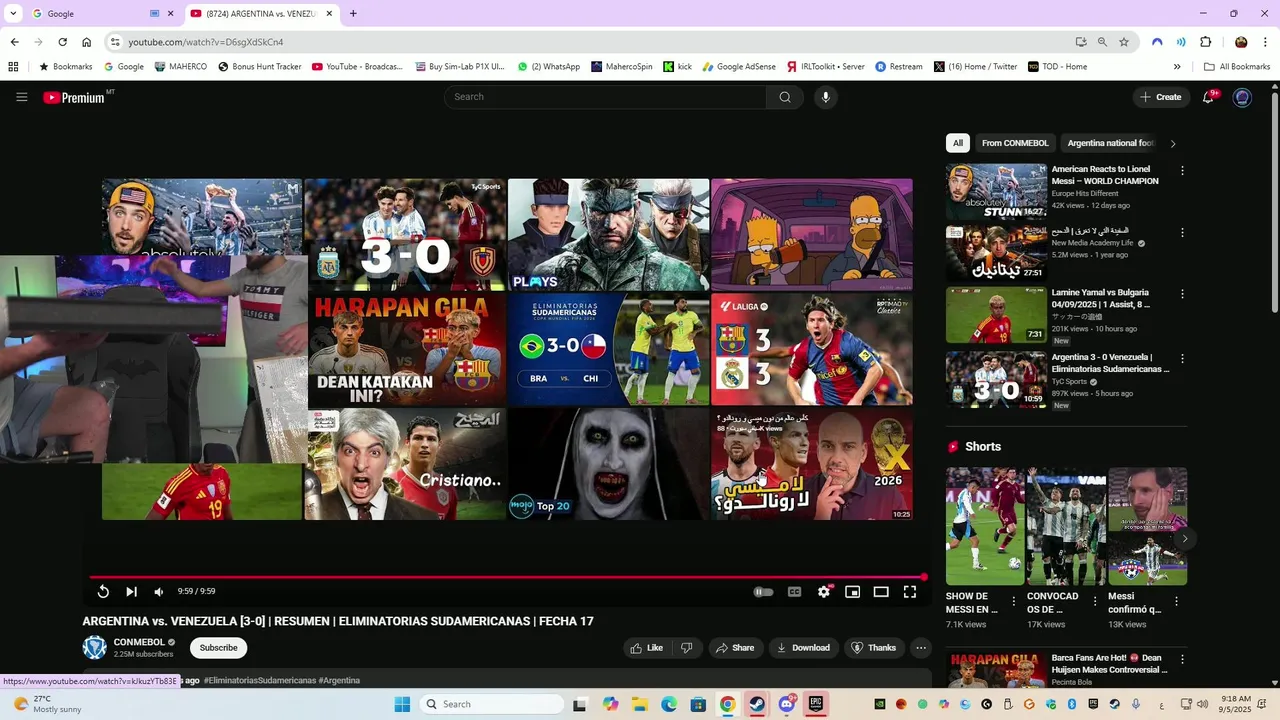Click the address bar URL
The height and width of the screenshot is (720, 1280).
pos(205,42)
